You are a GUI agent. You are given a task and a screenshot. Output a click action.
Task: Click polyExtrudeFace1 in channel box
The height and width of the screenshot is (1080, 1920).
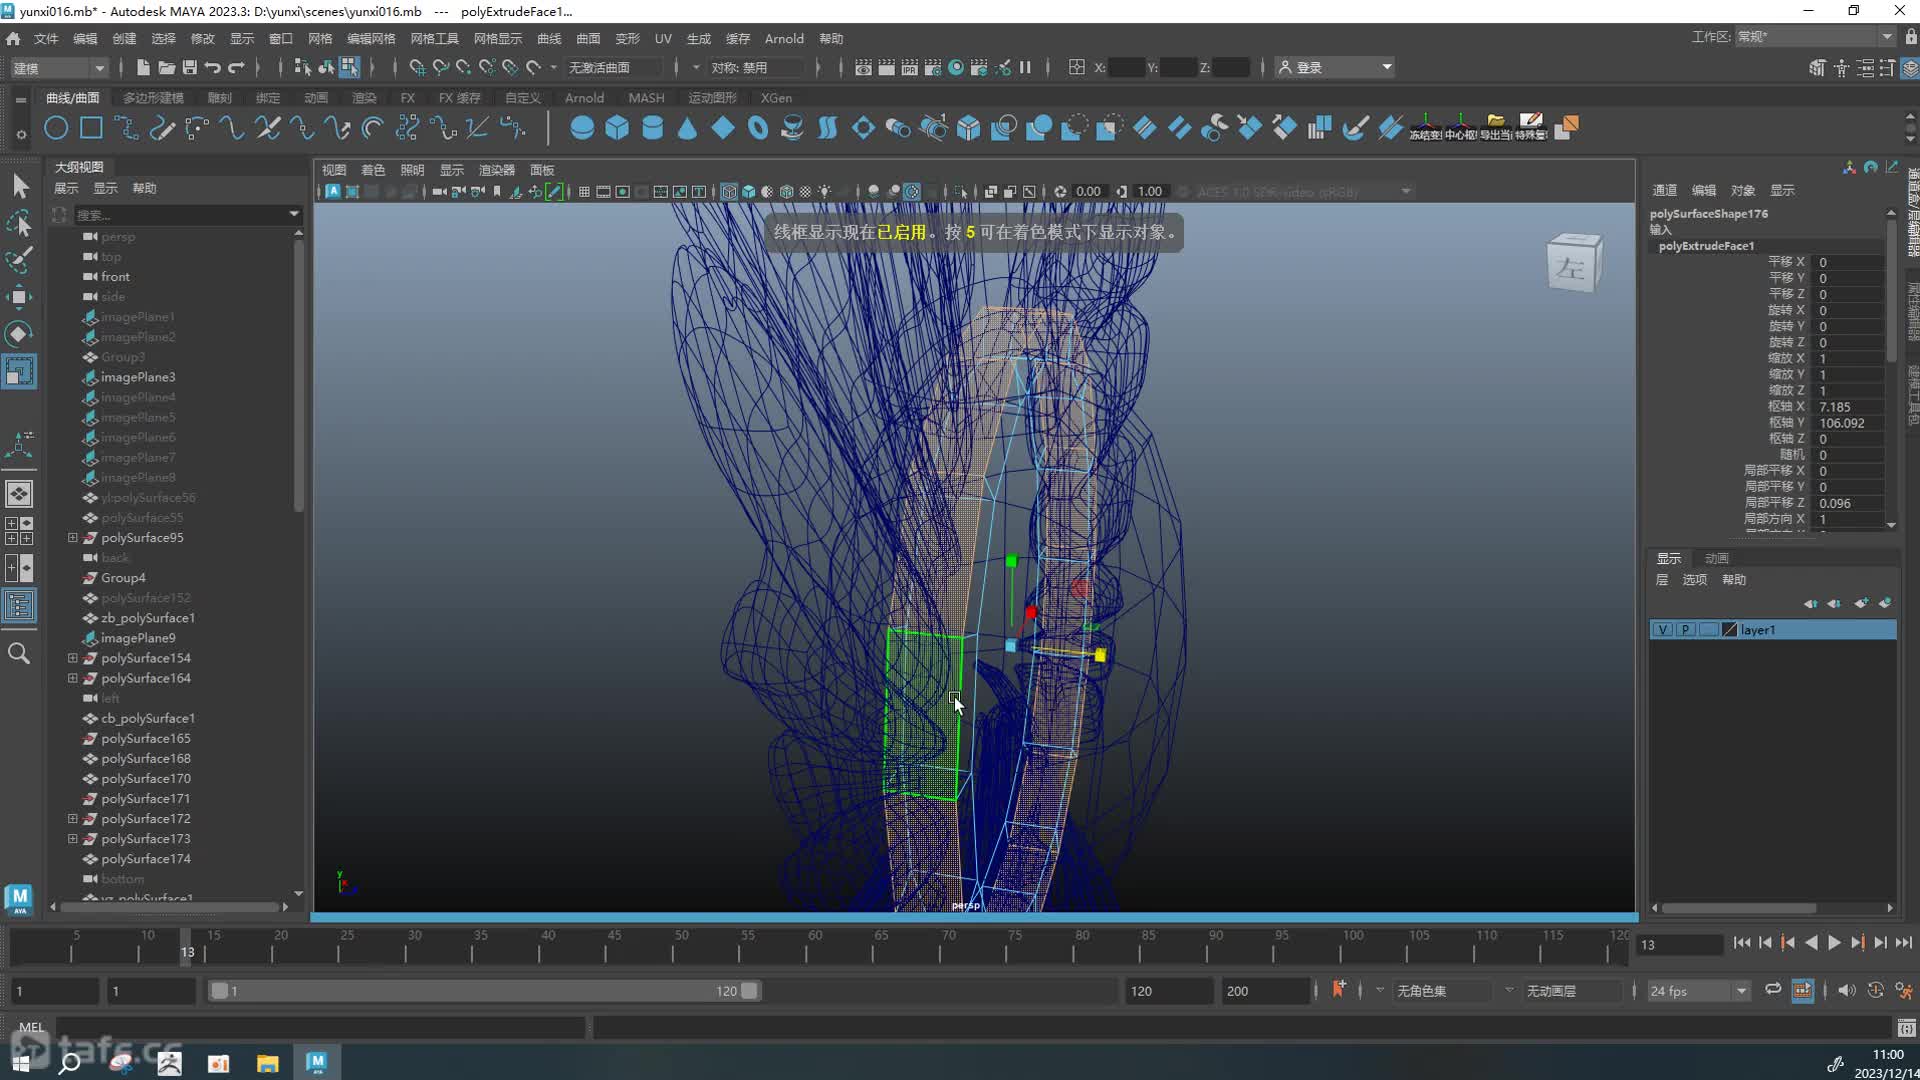tap(1706, 246)
